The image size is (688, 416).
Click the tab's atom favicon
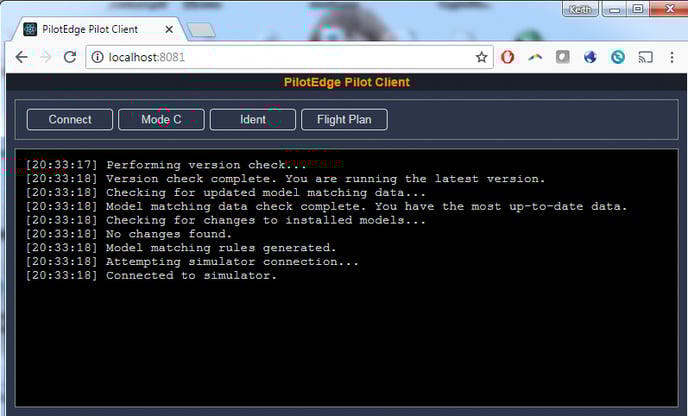pos(30,29)
